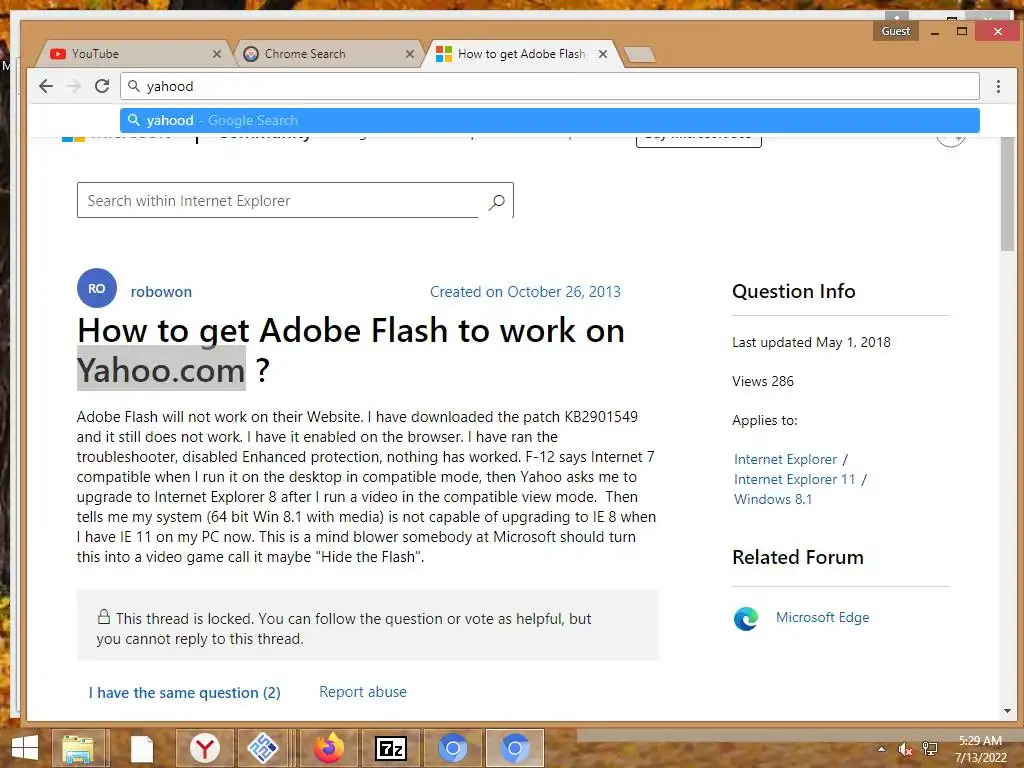1024x768 pixels.
Task: Click the Guest profile button
Action: point(895,31)
